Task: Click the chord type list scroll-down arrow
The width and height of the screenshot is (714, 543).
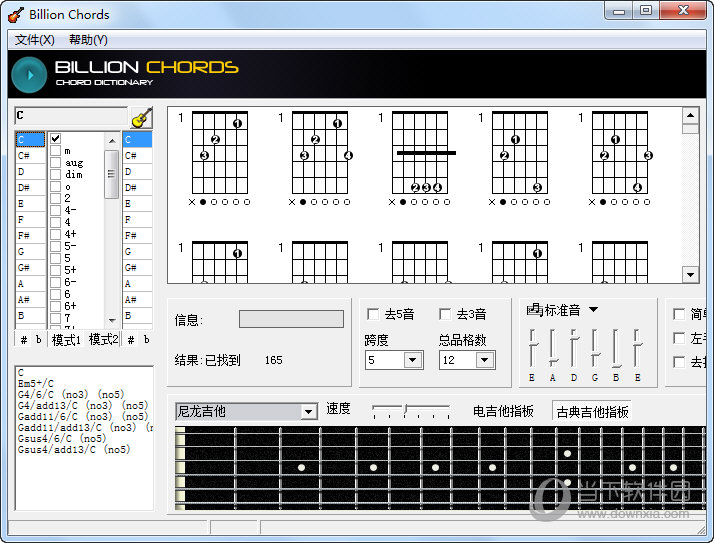Action: click(x=112, y=321)
